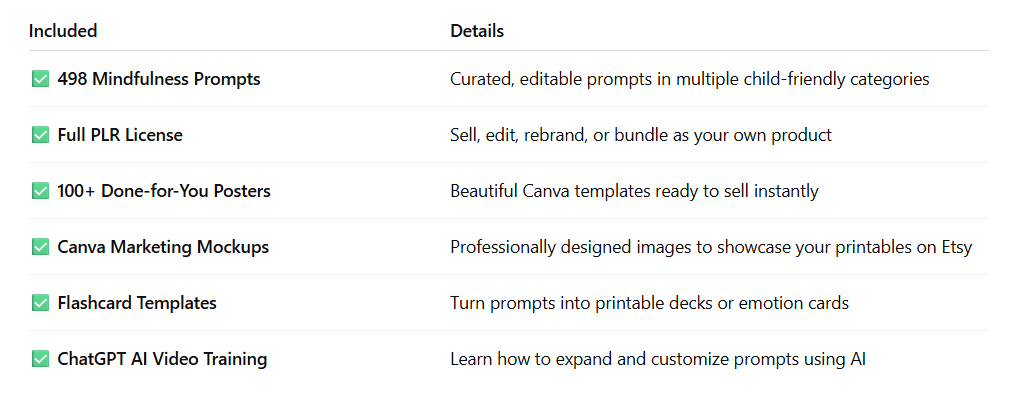The image size is (1021, 401).
Task: Select the Full PLR License label
Action: coord(120,135)
